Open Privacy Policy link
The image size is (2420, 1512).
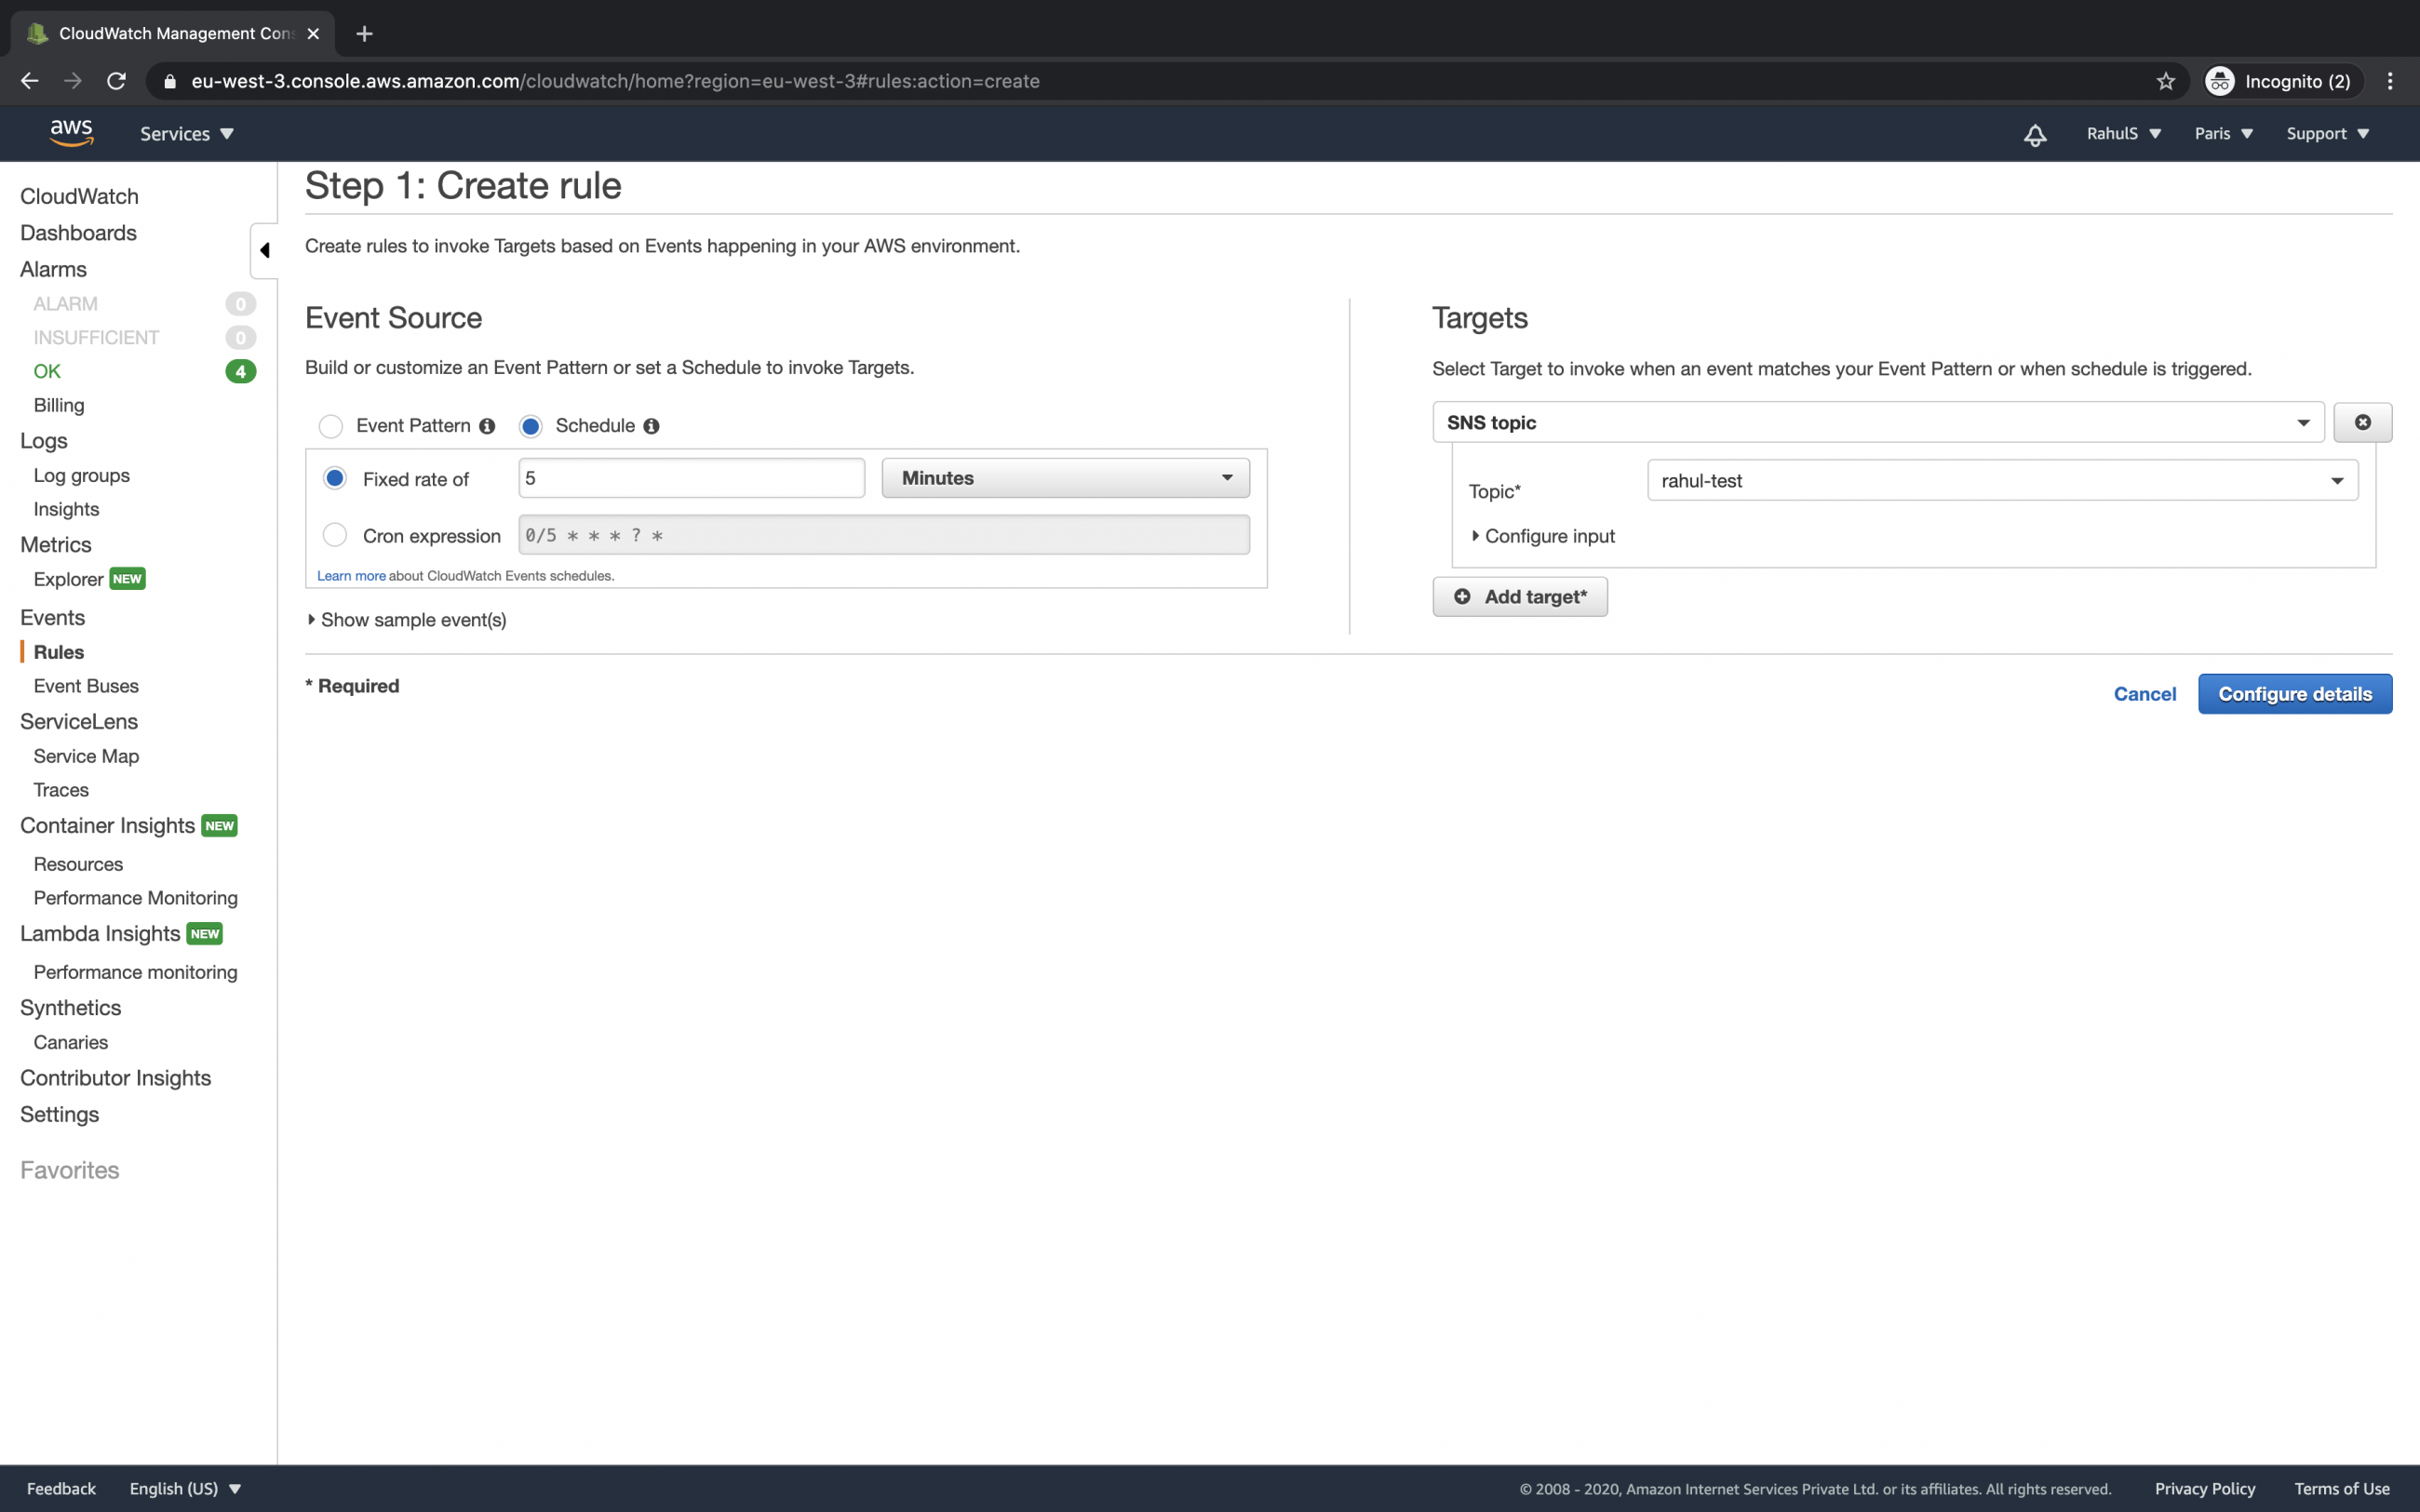pyautogui.click(x=2204, y=1488)
